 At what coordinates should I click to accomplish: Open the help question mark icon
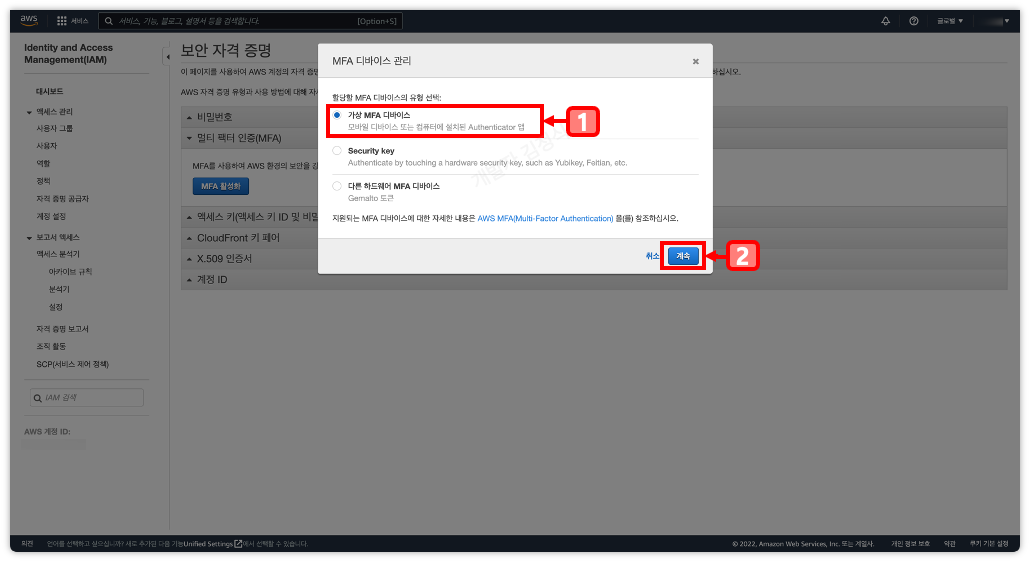point(914,21)
